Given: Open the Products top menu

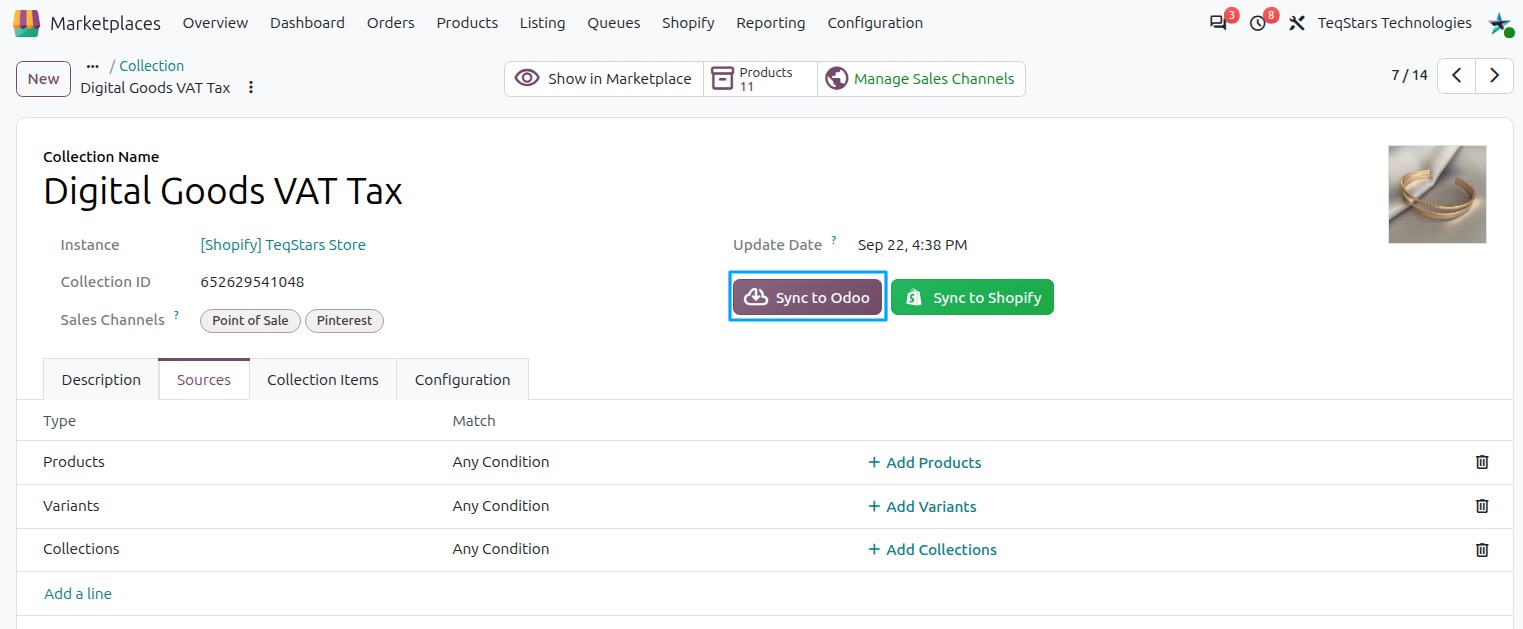Looking at the screenshot, I should [467, 23].
